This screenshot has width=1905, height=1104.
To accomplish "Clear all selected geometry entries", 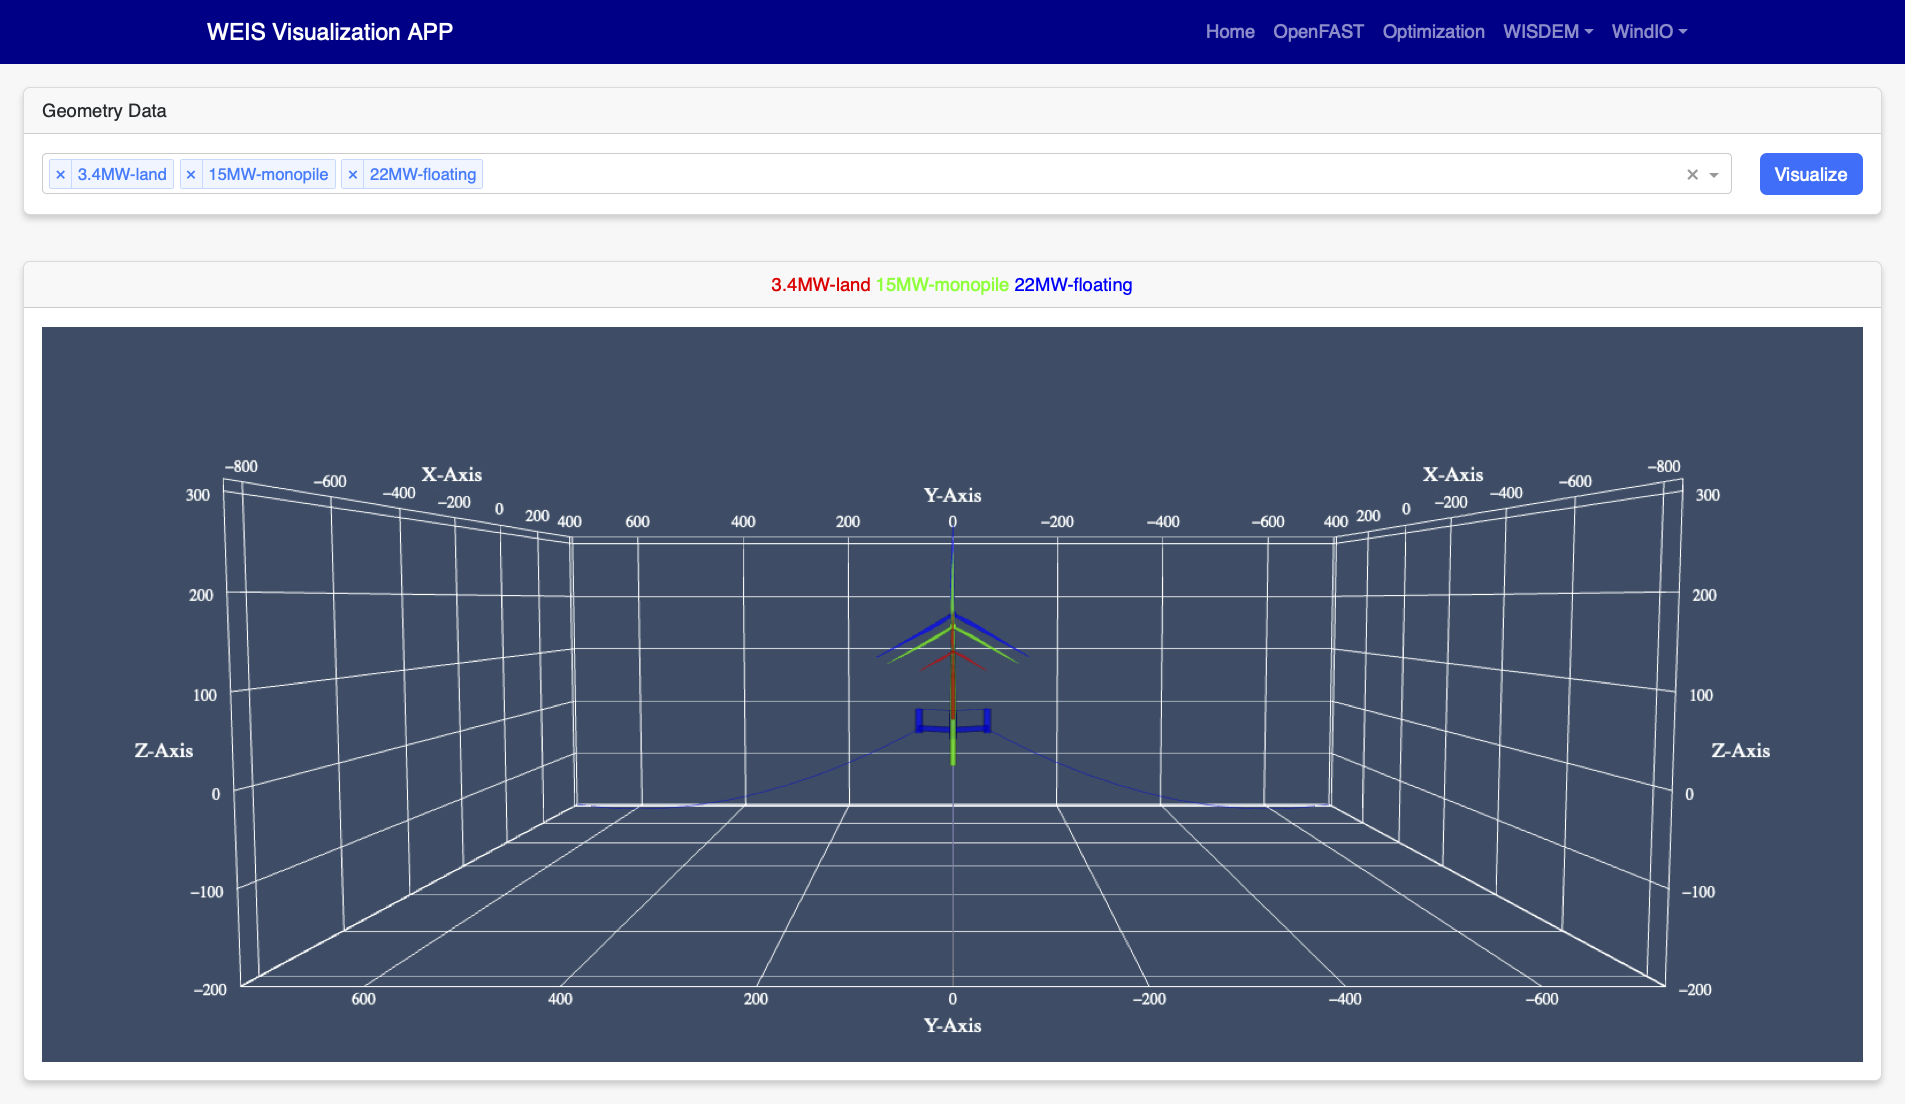I will (1692, 174).
